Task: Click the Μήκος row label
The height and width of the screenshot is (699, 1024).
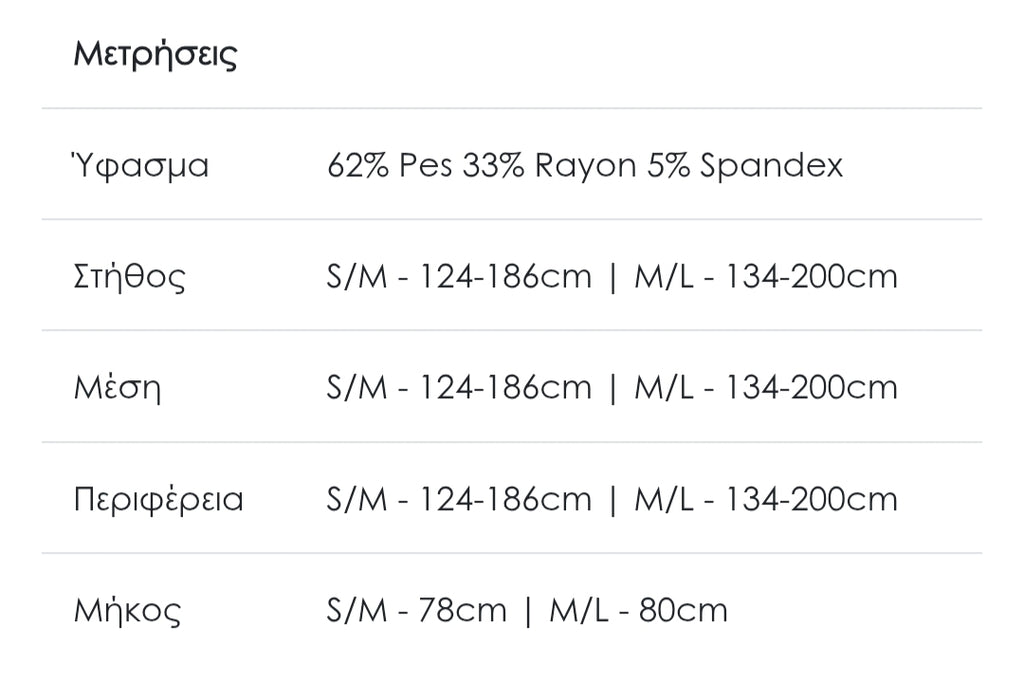Action: coord(128,610)
